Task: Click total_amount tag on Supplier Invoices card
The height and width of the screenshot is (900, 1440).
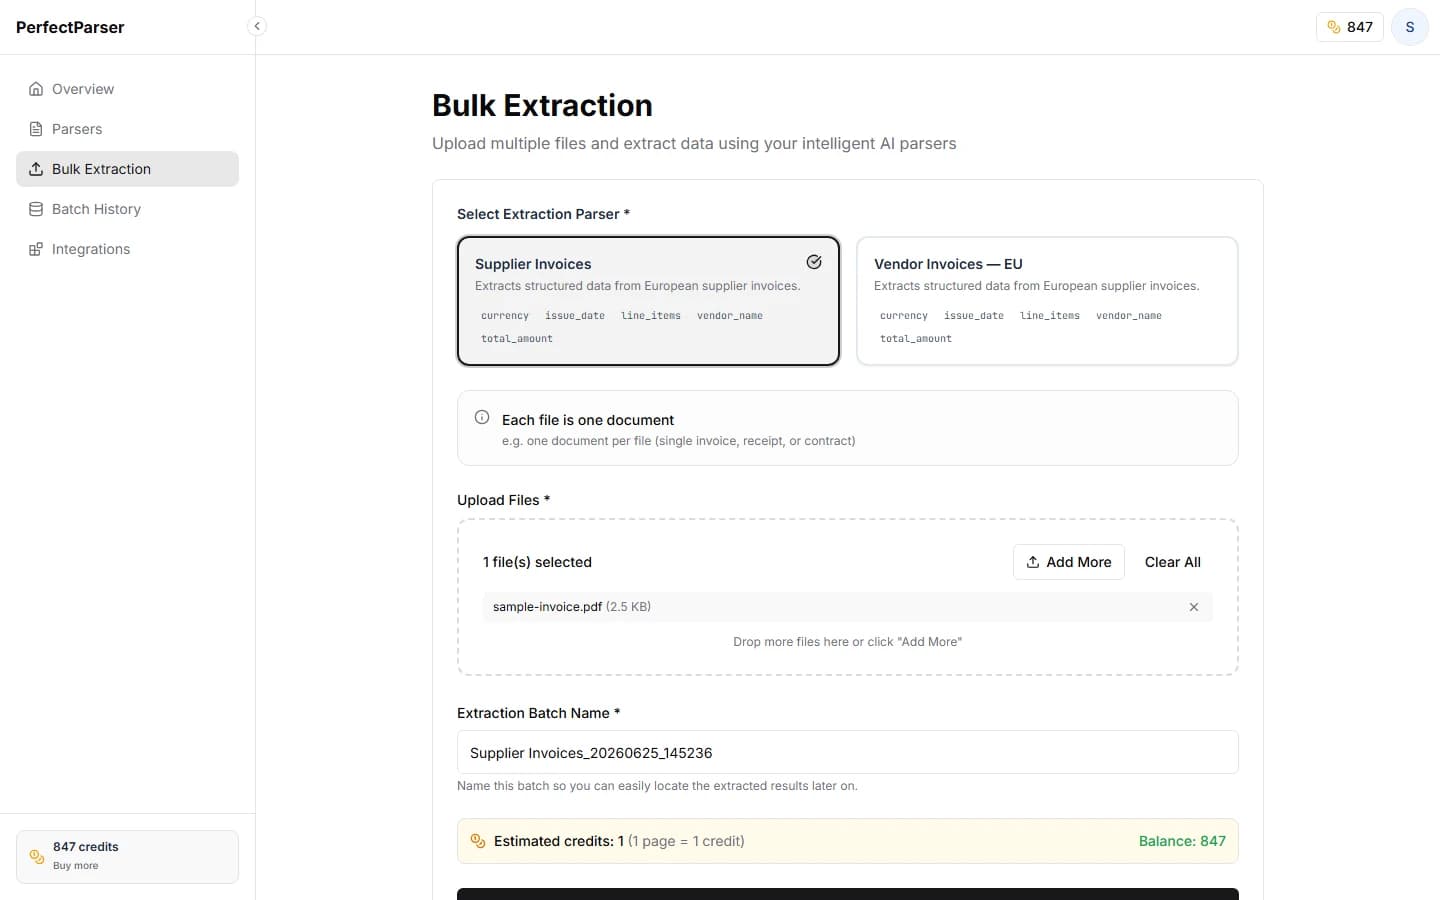Action: (517, 339)
